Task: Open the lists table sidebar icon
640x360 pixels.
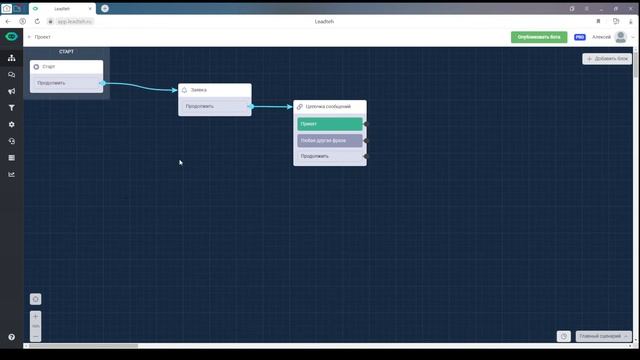Action: 11,158
